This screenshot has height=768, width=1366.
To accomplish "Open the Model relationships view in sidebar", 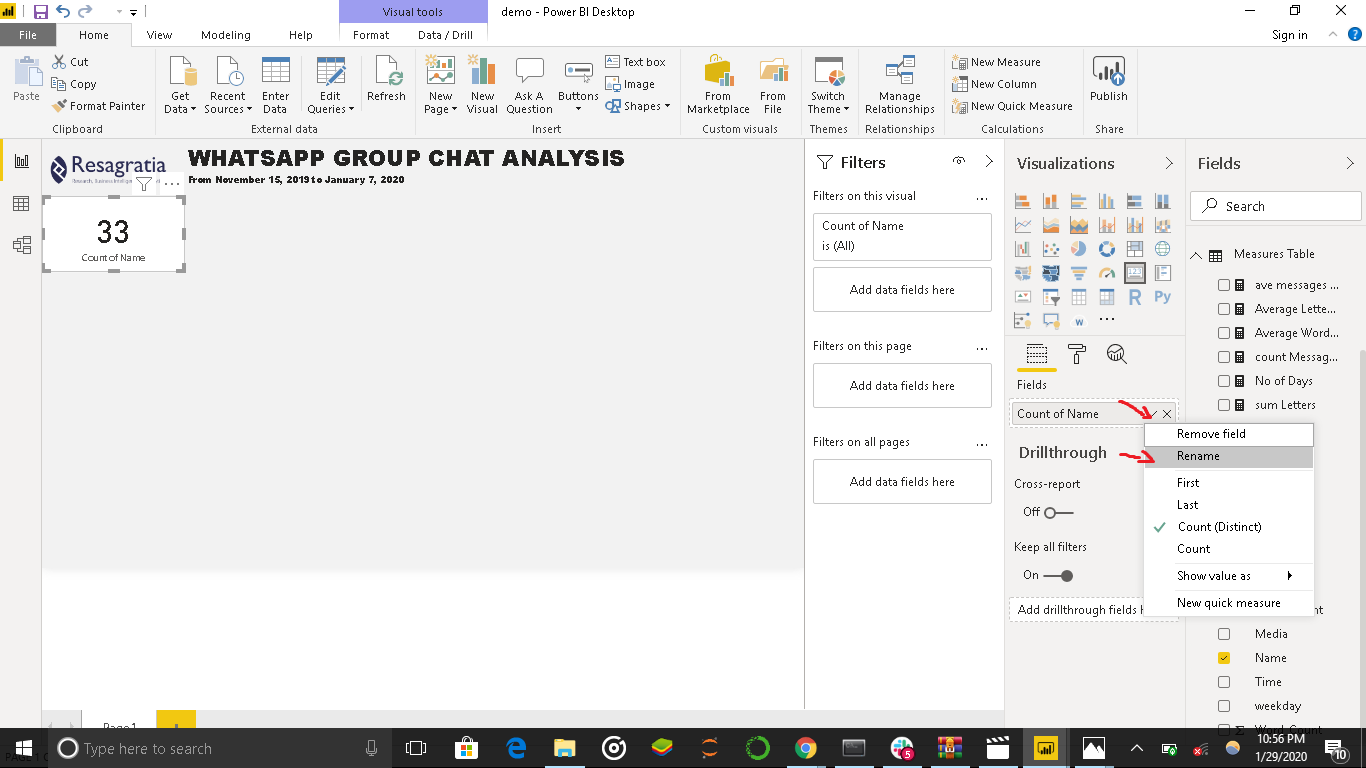I will (21, 245).
